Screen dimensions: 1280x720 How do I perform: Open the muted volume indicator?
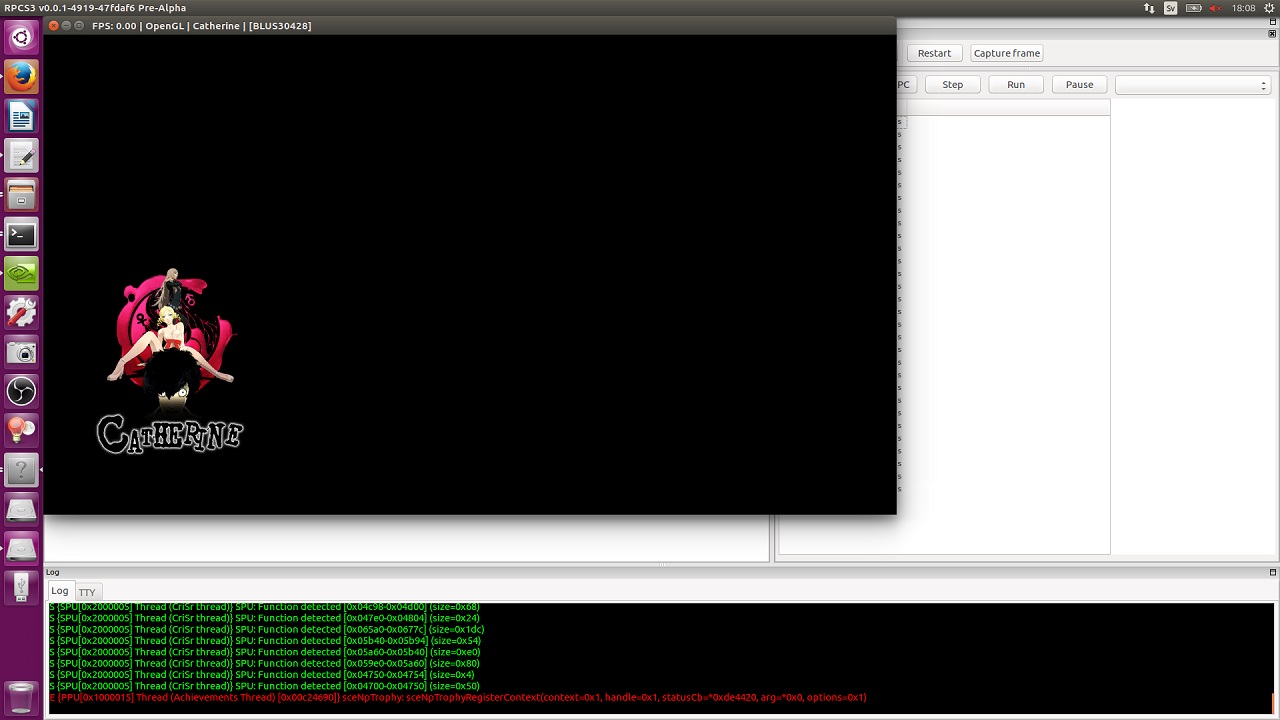tap(1216, 8)
